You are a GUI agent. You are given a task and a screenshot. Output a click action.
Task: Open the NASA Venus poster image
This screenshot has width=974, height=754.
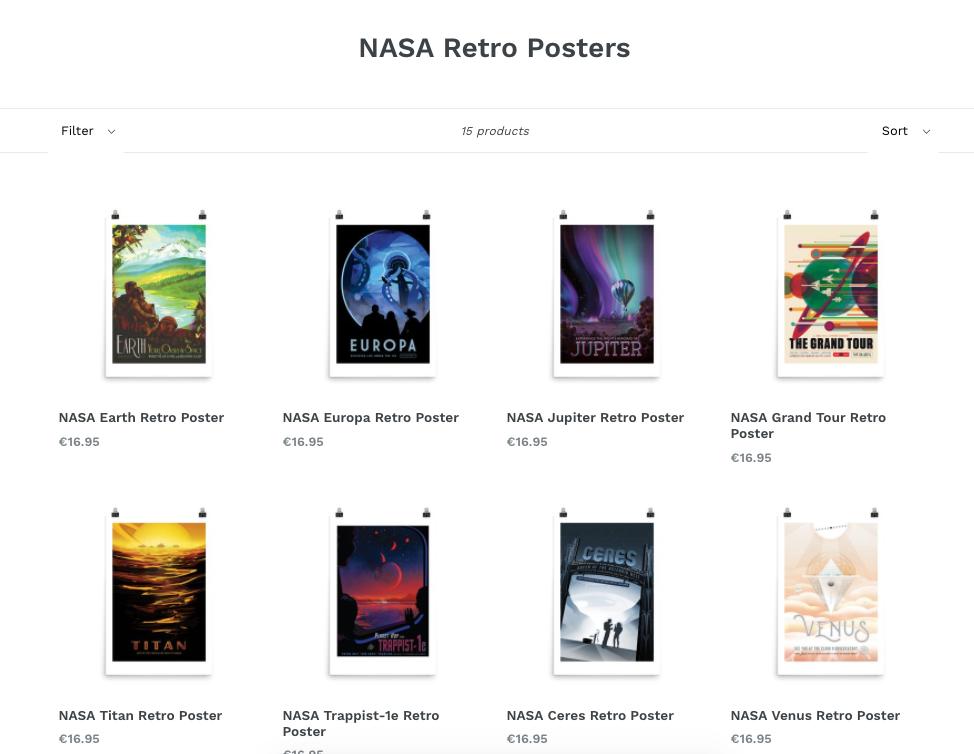coord(831,591)
